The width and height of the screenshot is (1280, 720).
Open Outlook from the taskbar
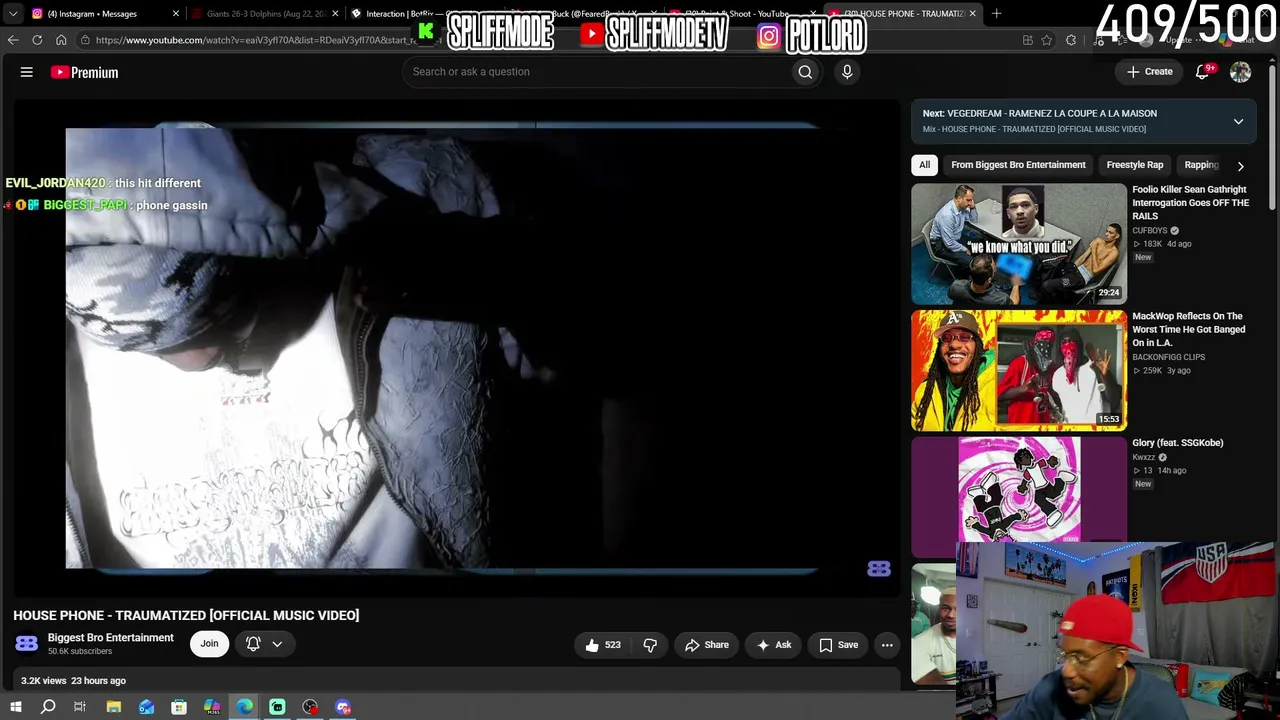[146, 707]
